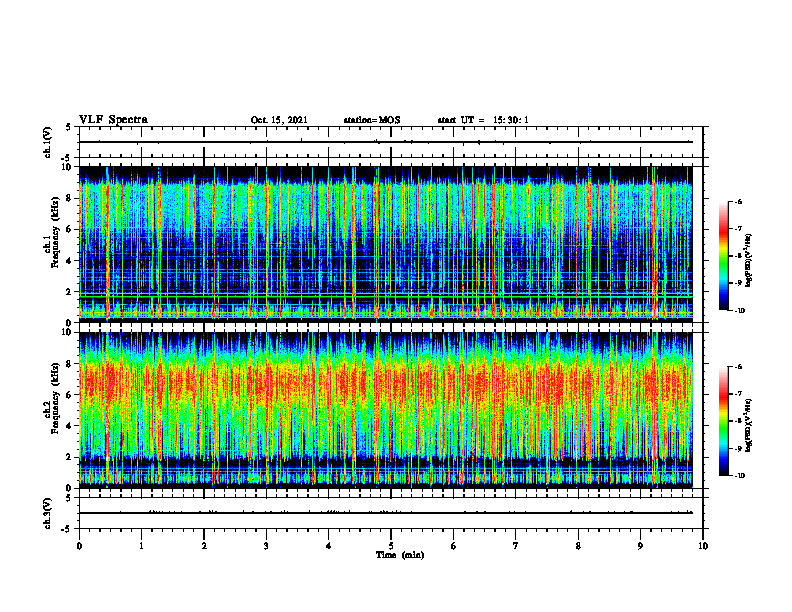Click the time axis tick label "5"
Screen dimensions: 792x612
(x=391, y=546)
